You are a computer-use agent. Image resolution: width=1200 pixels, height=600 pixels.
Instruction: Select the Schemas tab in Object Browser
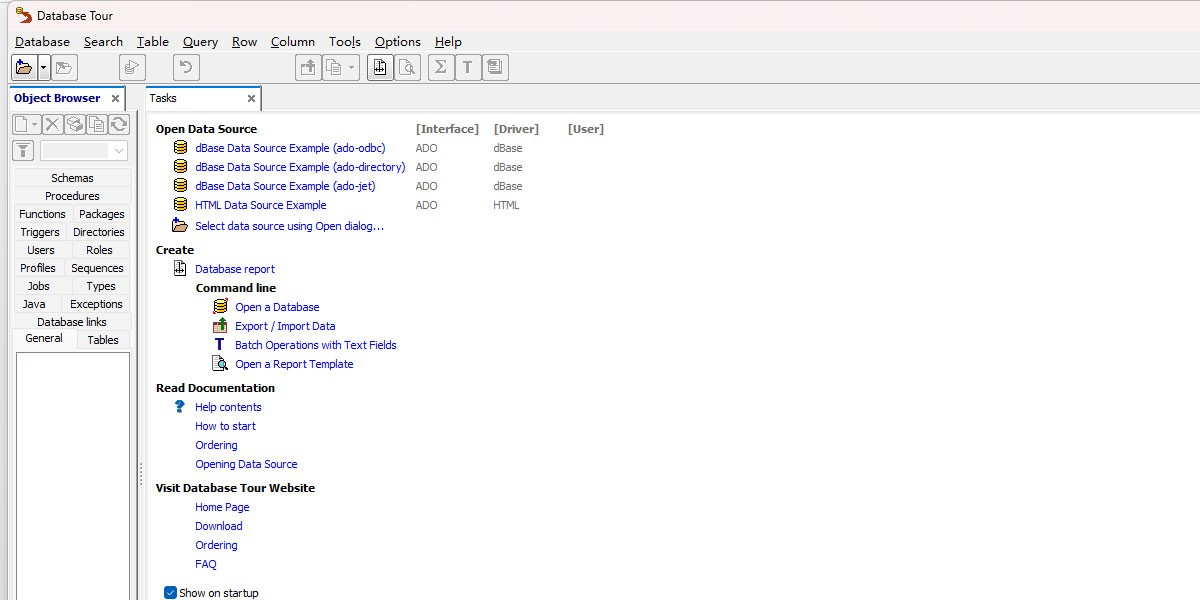tap(72, 178)
